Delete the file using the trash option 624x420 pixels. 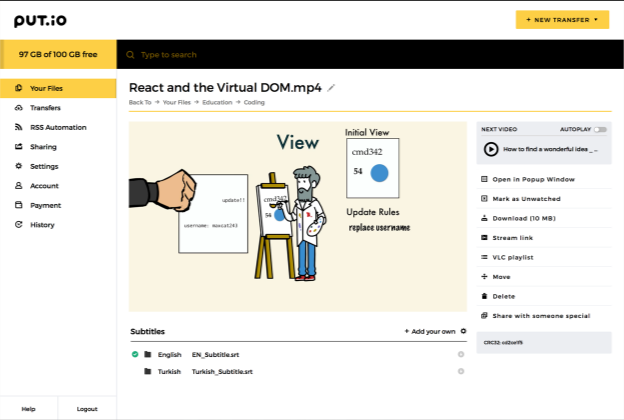504,295
